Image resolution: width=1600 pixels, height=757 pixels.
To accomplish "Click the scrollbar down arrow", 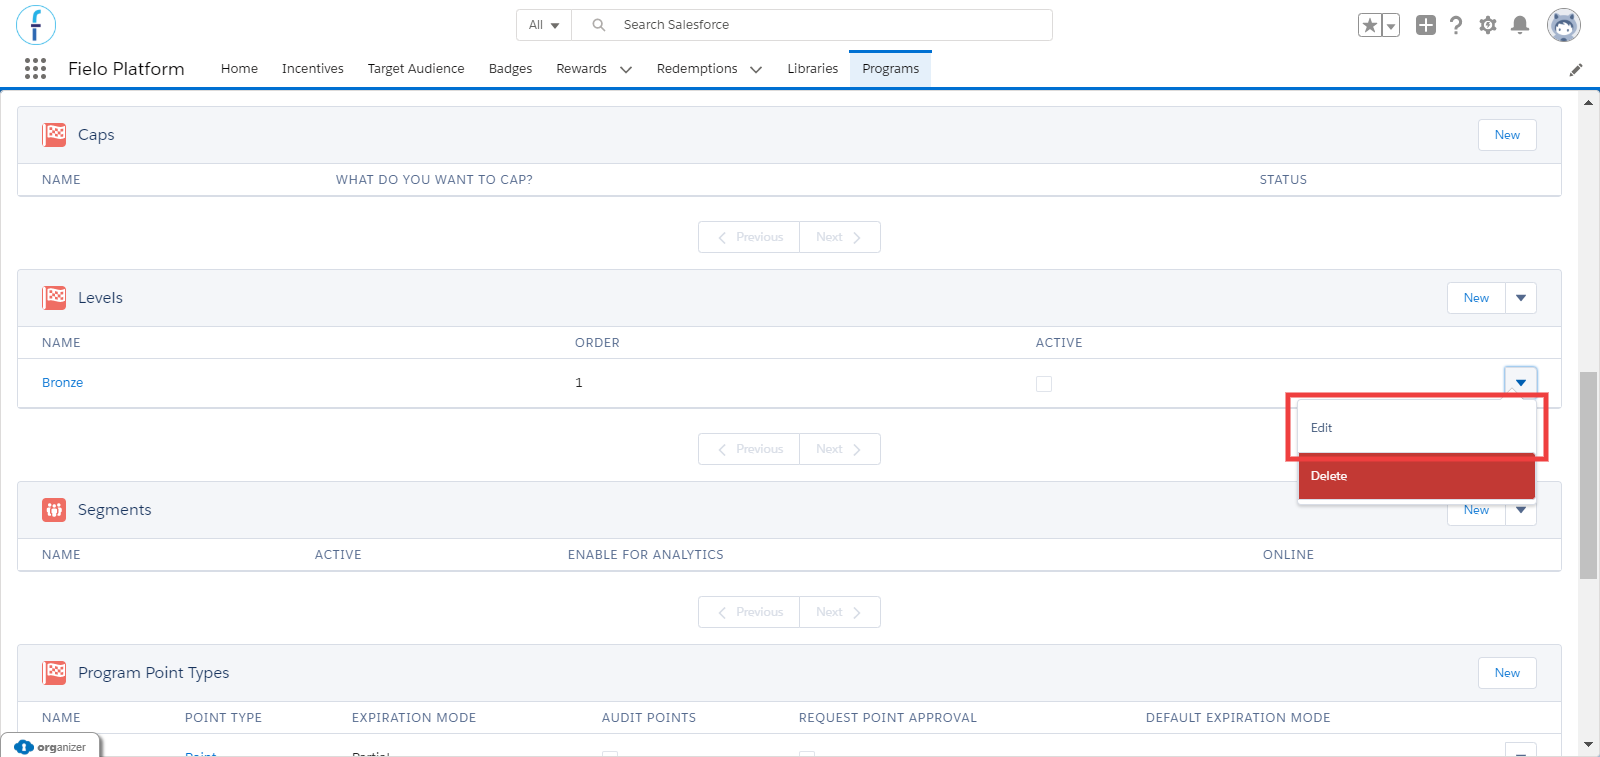I will [1588, 745].
